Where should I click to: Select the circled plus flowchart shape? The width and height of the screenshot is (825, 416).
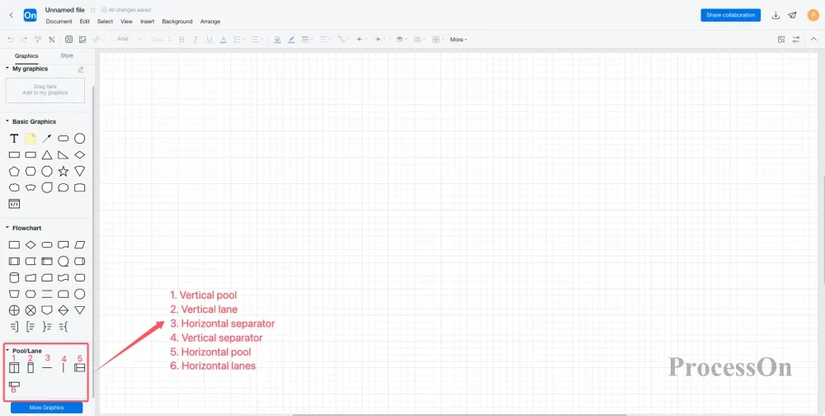pyautogui.click(x=14, y=310)
